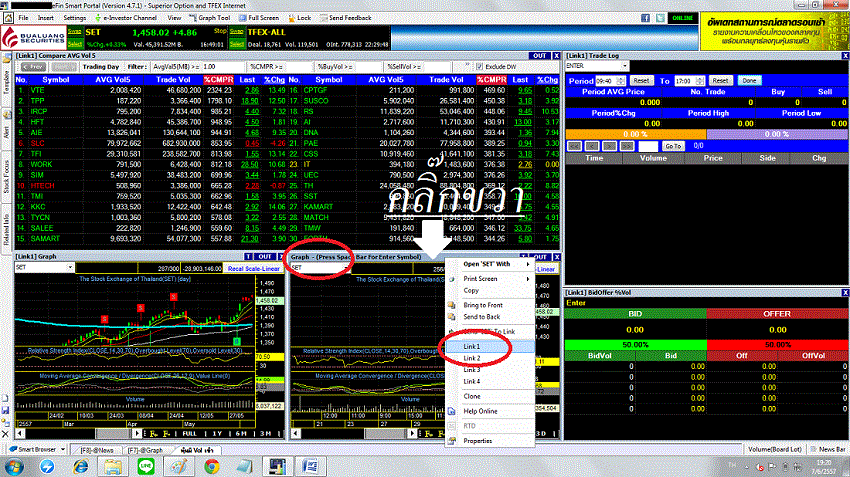Switch to the [F7]-@Graph tab
850x477 pixels.
coord(145,450)
